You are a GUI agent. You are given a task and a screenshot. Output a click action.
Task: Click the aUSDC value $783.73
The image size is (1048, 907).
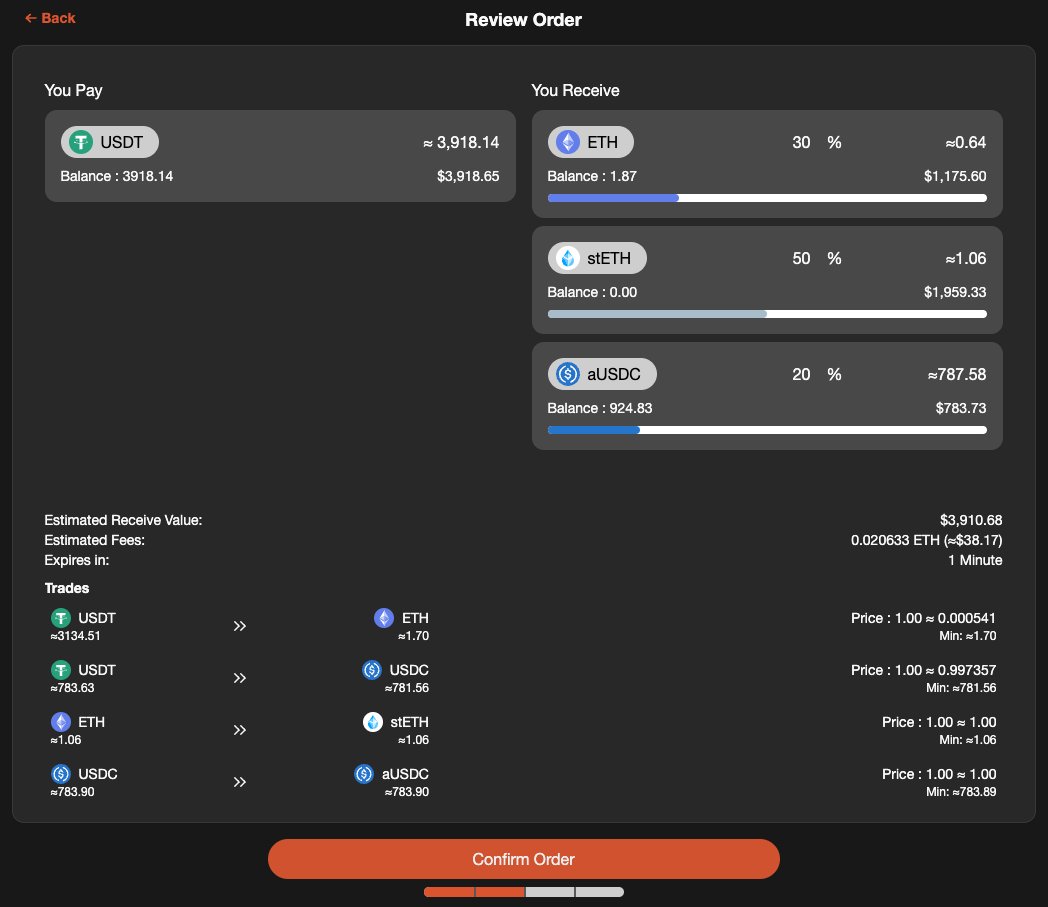tap(960, 408)
